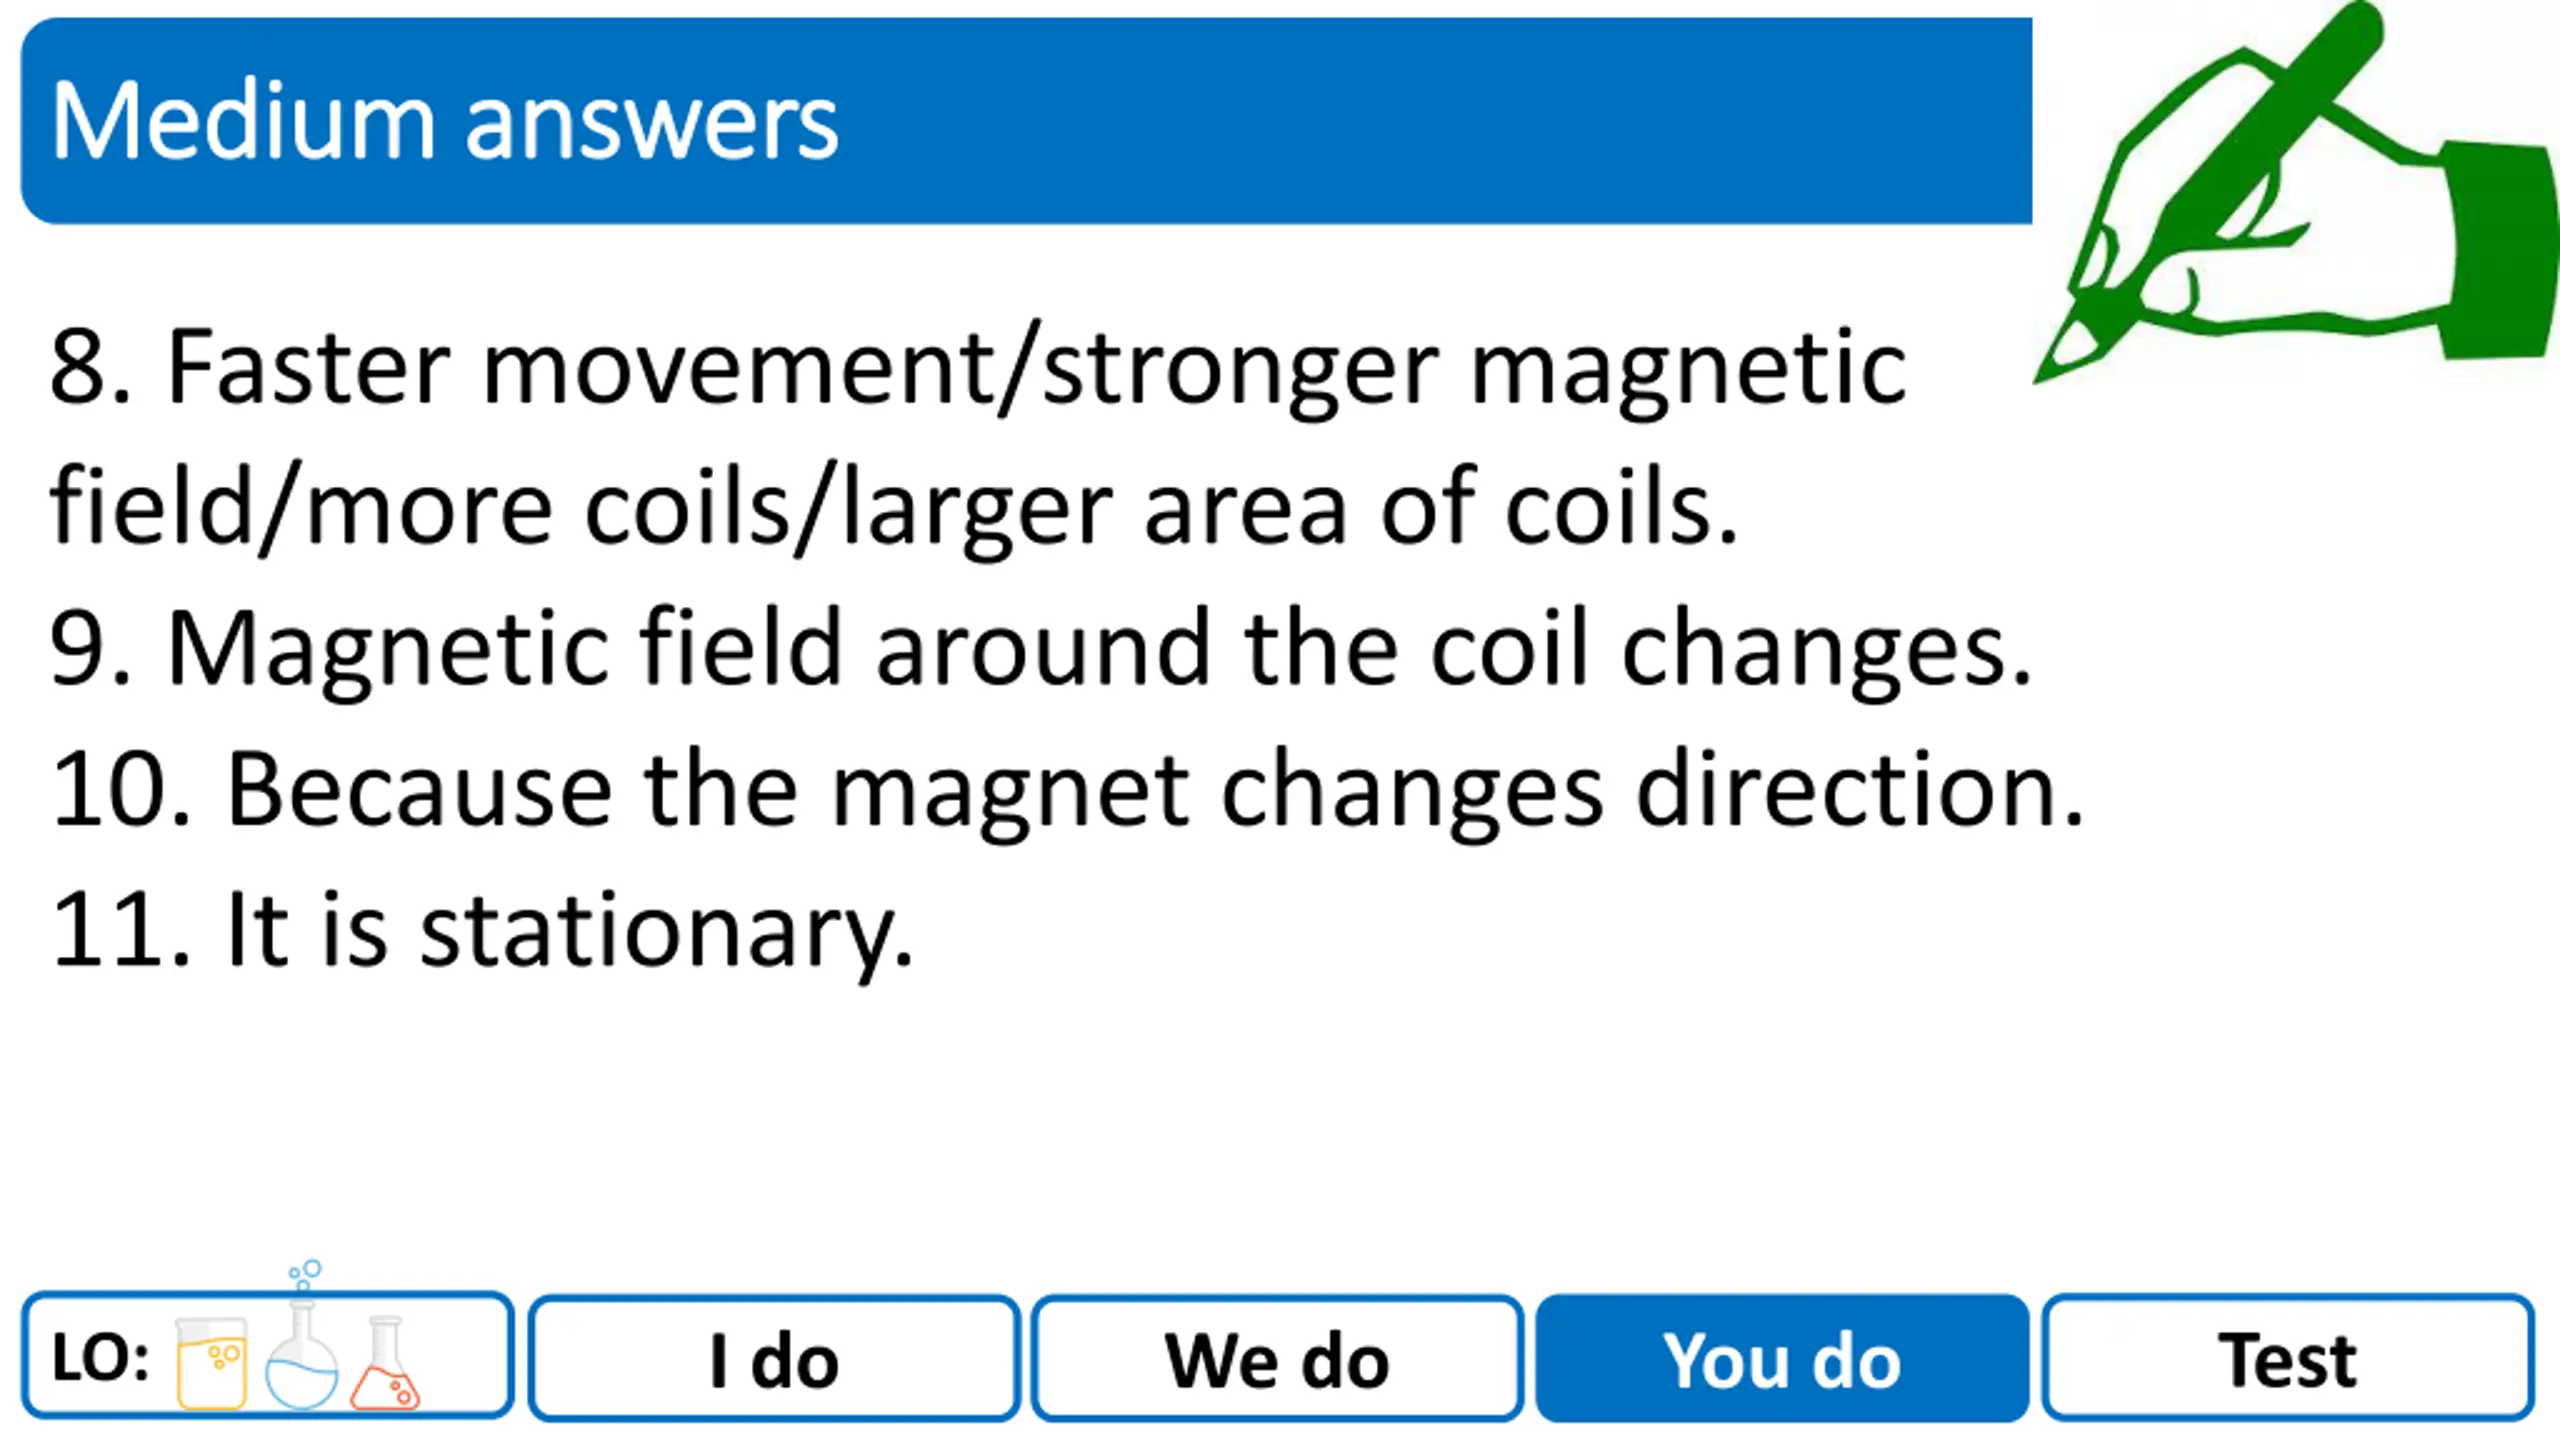Click the word 'Medium' in the title
2560x1440 pixels.
tap(243, 122)
